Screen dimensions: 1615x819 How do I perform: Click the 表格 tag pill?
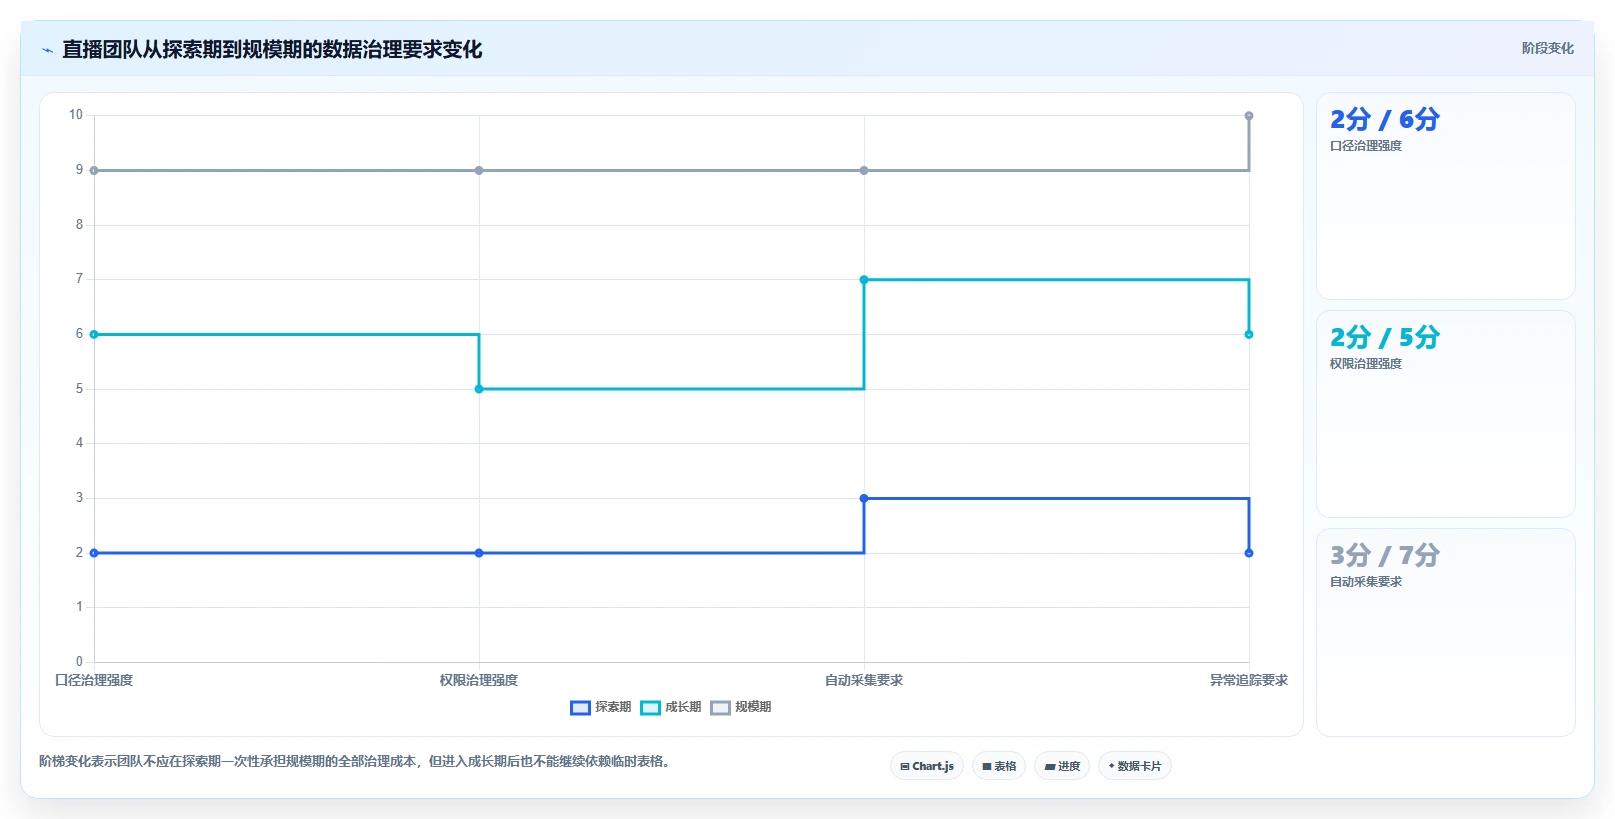(999, 766)
